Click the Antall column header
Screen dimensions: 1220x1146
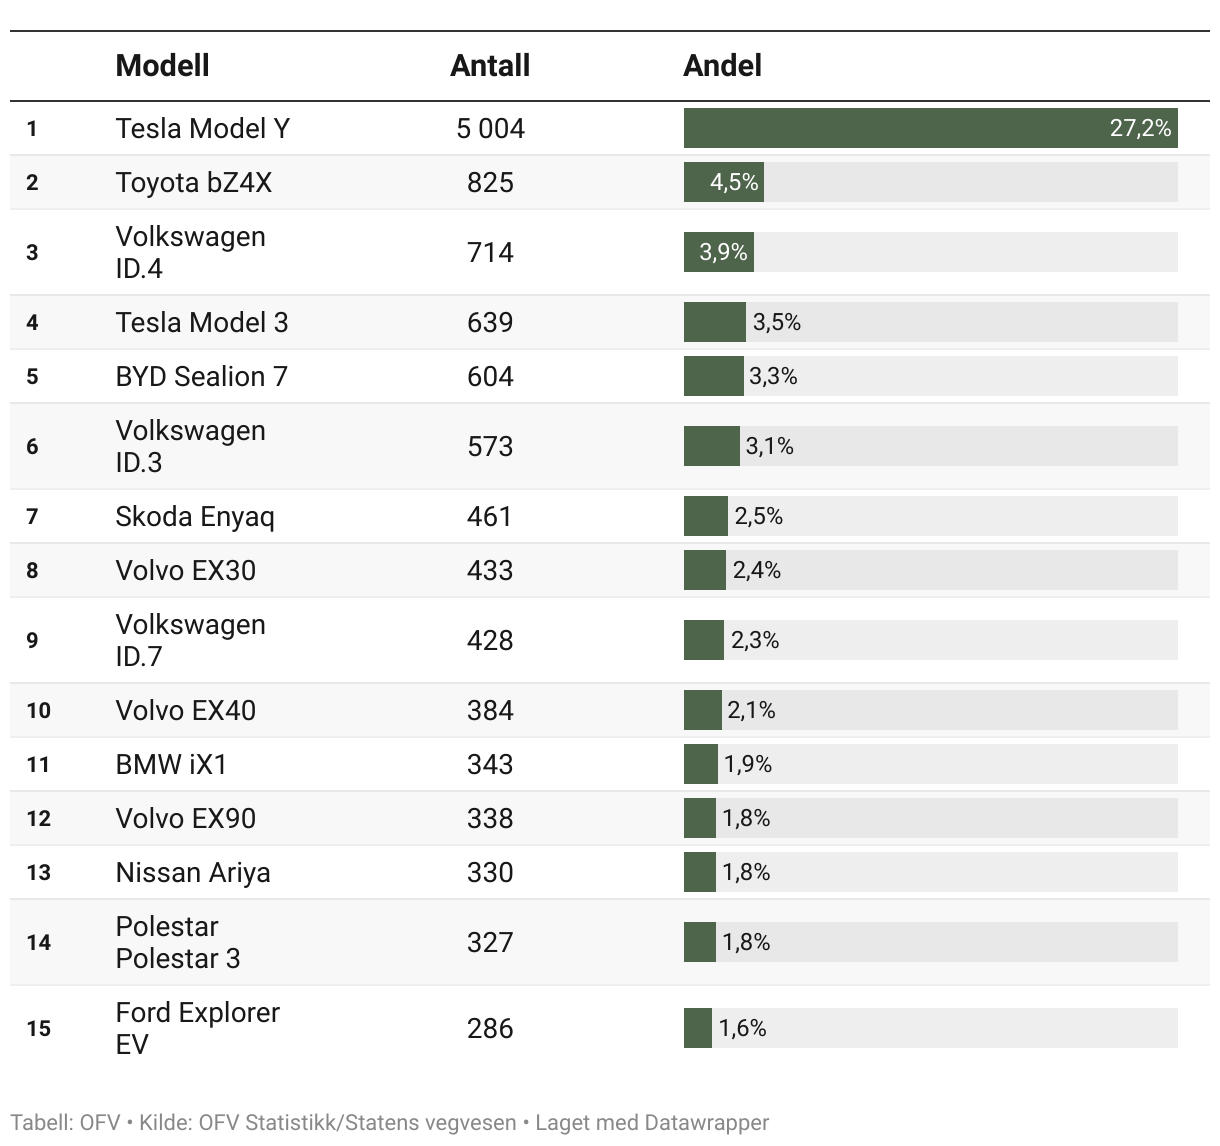pos(490,66)
